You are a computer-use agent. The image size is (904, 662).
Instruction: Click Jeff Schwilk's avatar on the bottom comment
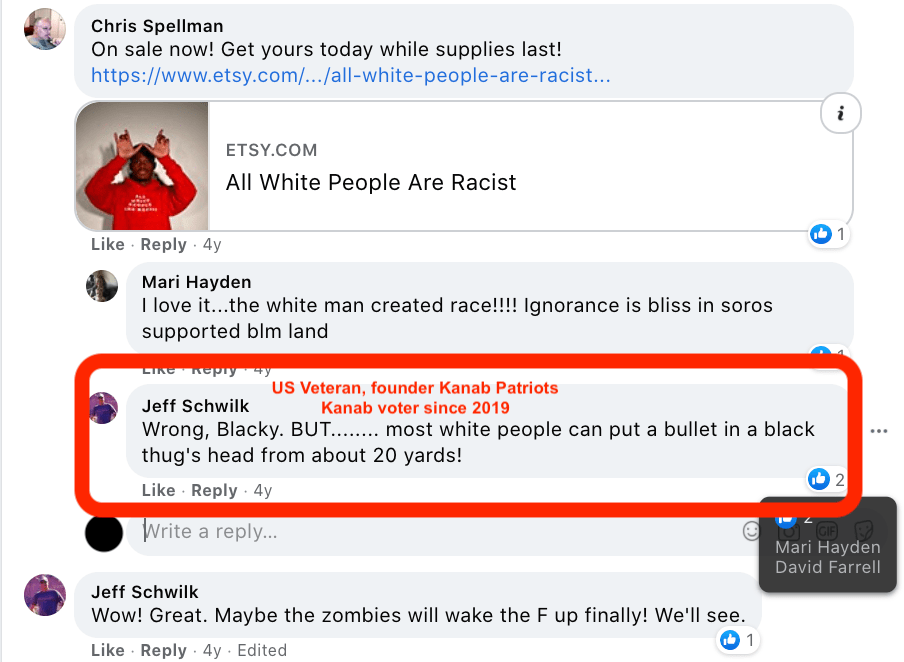point(45,596)
